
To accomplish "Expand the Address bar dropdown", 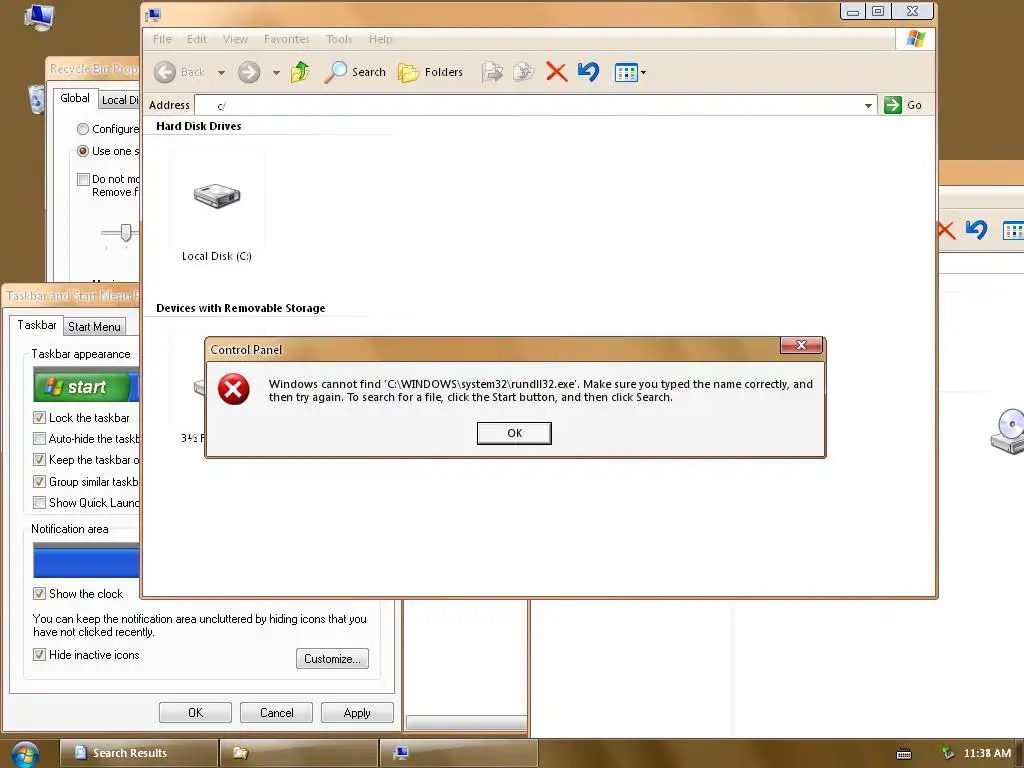I will pyautogui.click(x=868, y=105).
